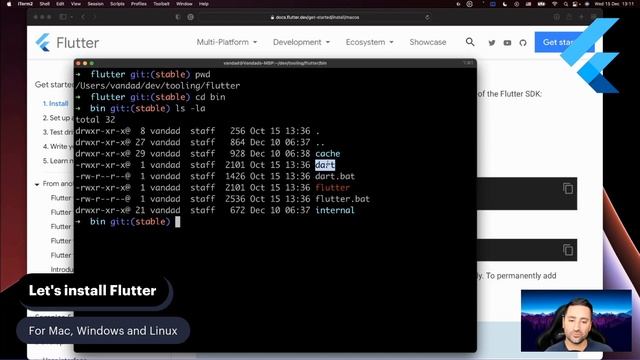Open the Showcase link
This screenshot has height=360, width=640.
428,42
